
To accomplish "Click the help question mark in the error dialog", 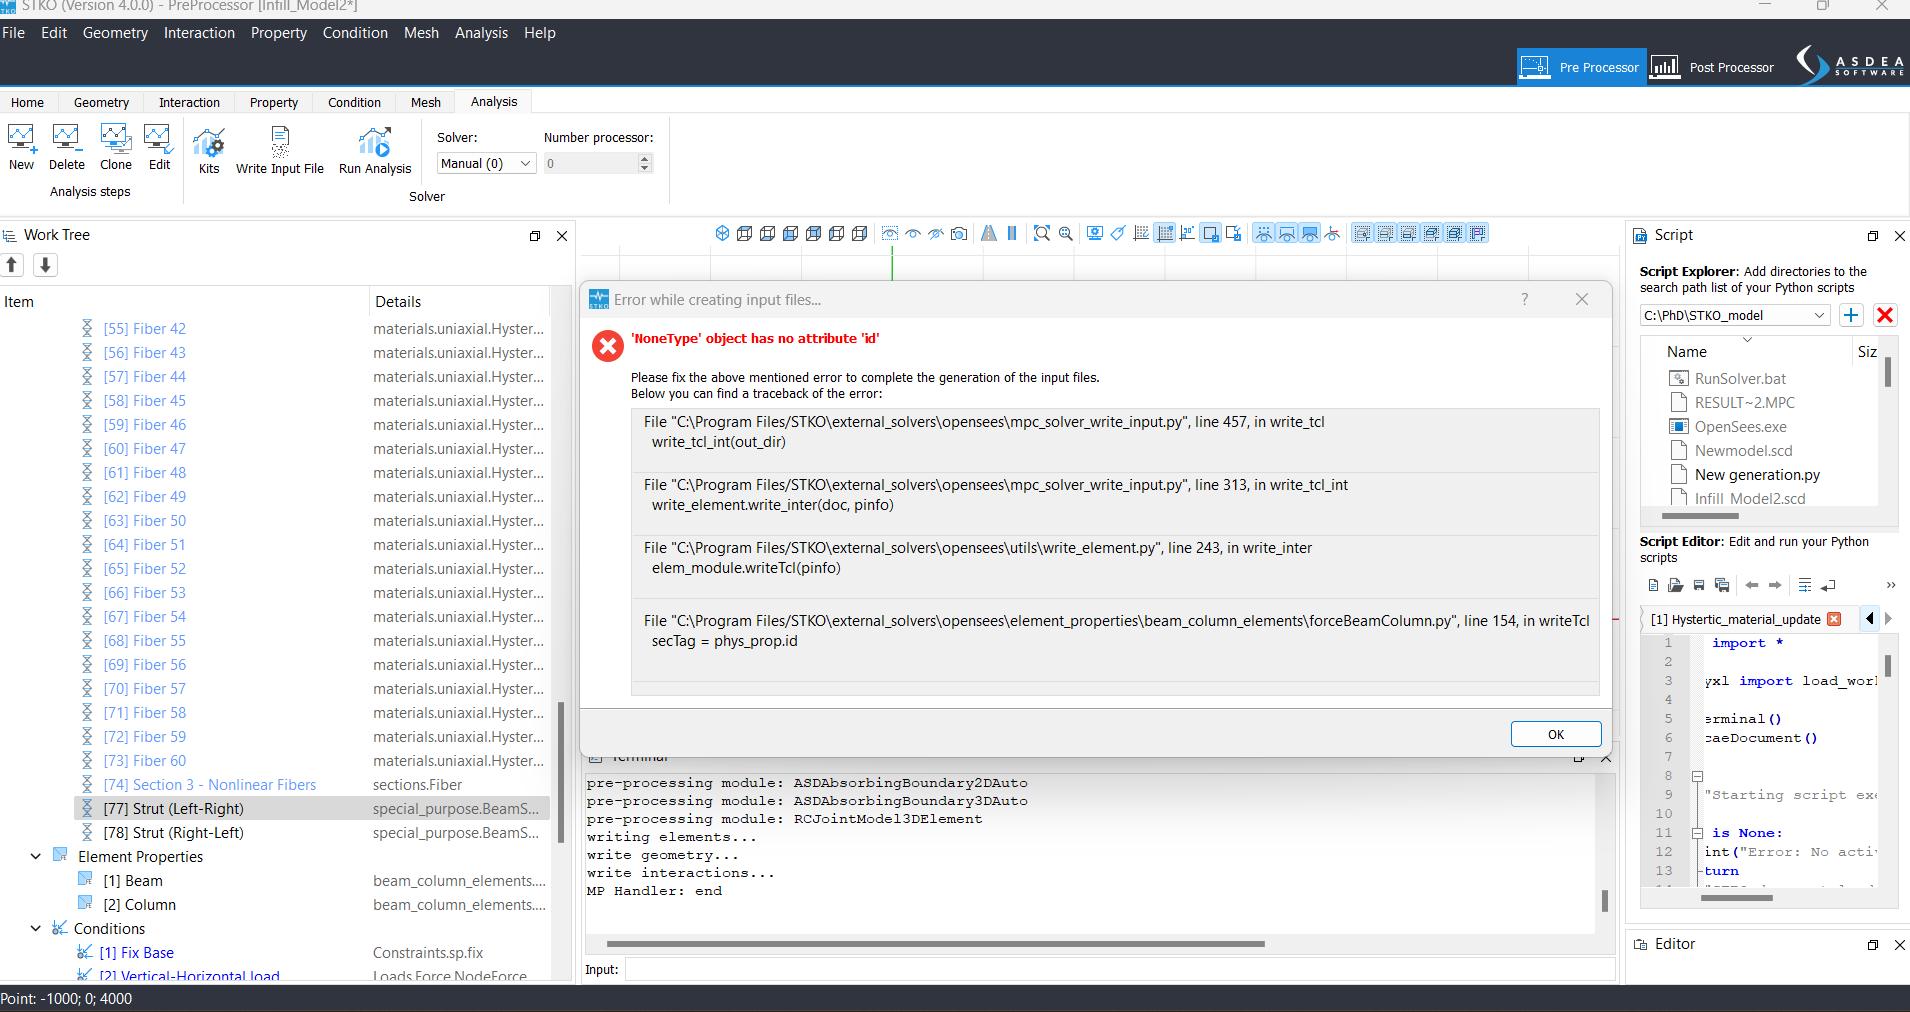I will pos(1524,299).
